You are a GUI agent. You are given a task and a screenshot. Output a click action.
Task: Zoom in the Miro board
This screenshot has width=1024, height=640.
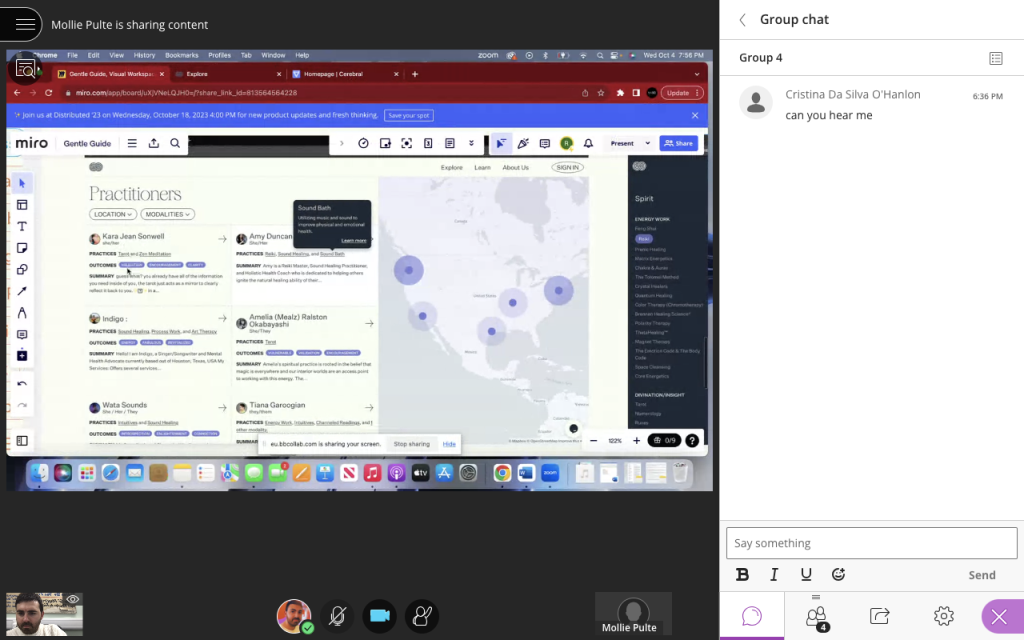[x=636, y=441]
